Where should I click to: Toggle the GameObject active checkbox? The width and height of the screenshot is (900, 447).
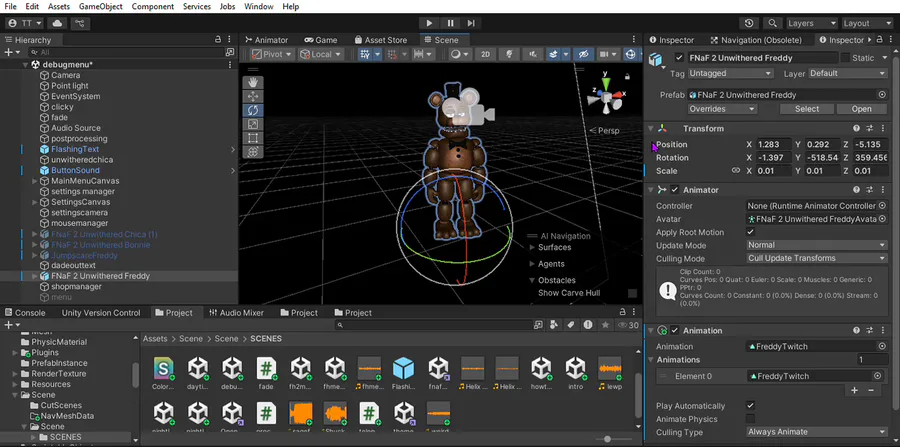(x=680, y=58)
